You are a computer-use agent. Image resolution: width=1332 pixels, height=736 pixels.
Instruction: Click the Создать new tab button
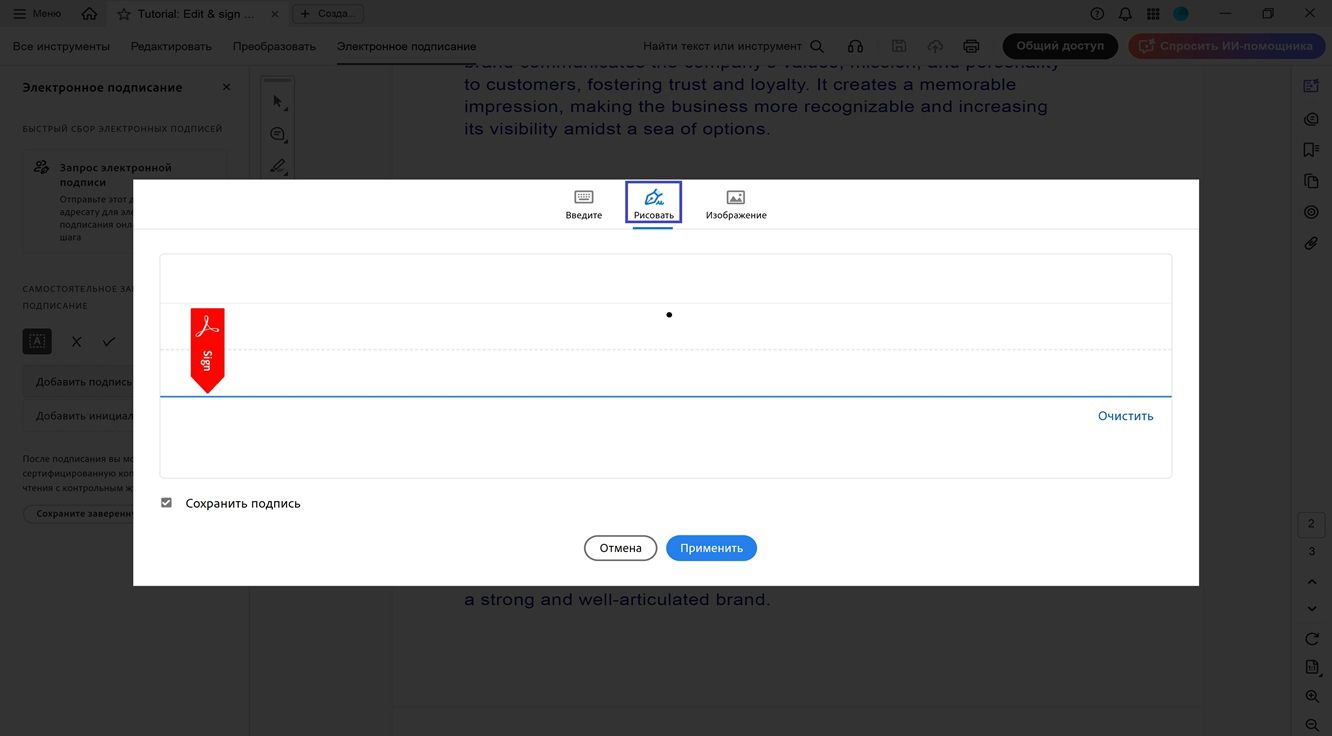(328, 14)
